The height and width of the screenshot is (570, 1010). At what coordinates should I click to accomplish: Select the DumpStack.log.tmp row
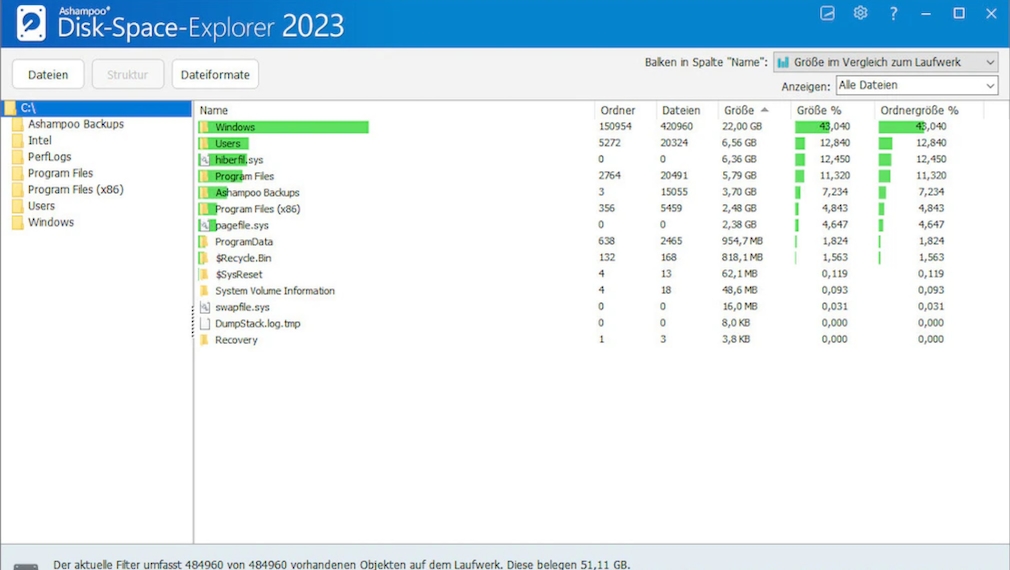[589, 323]
